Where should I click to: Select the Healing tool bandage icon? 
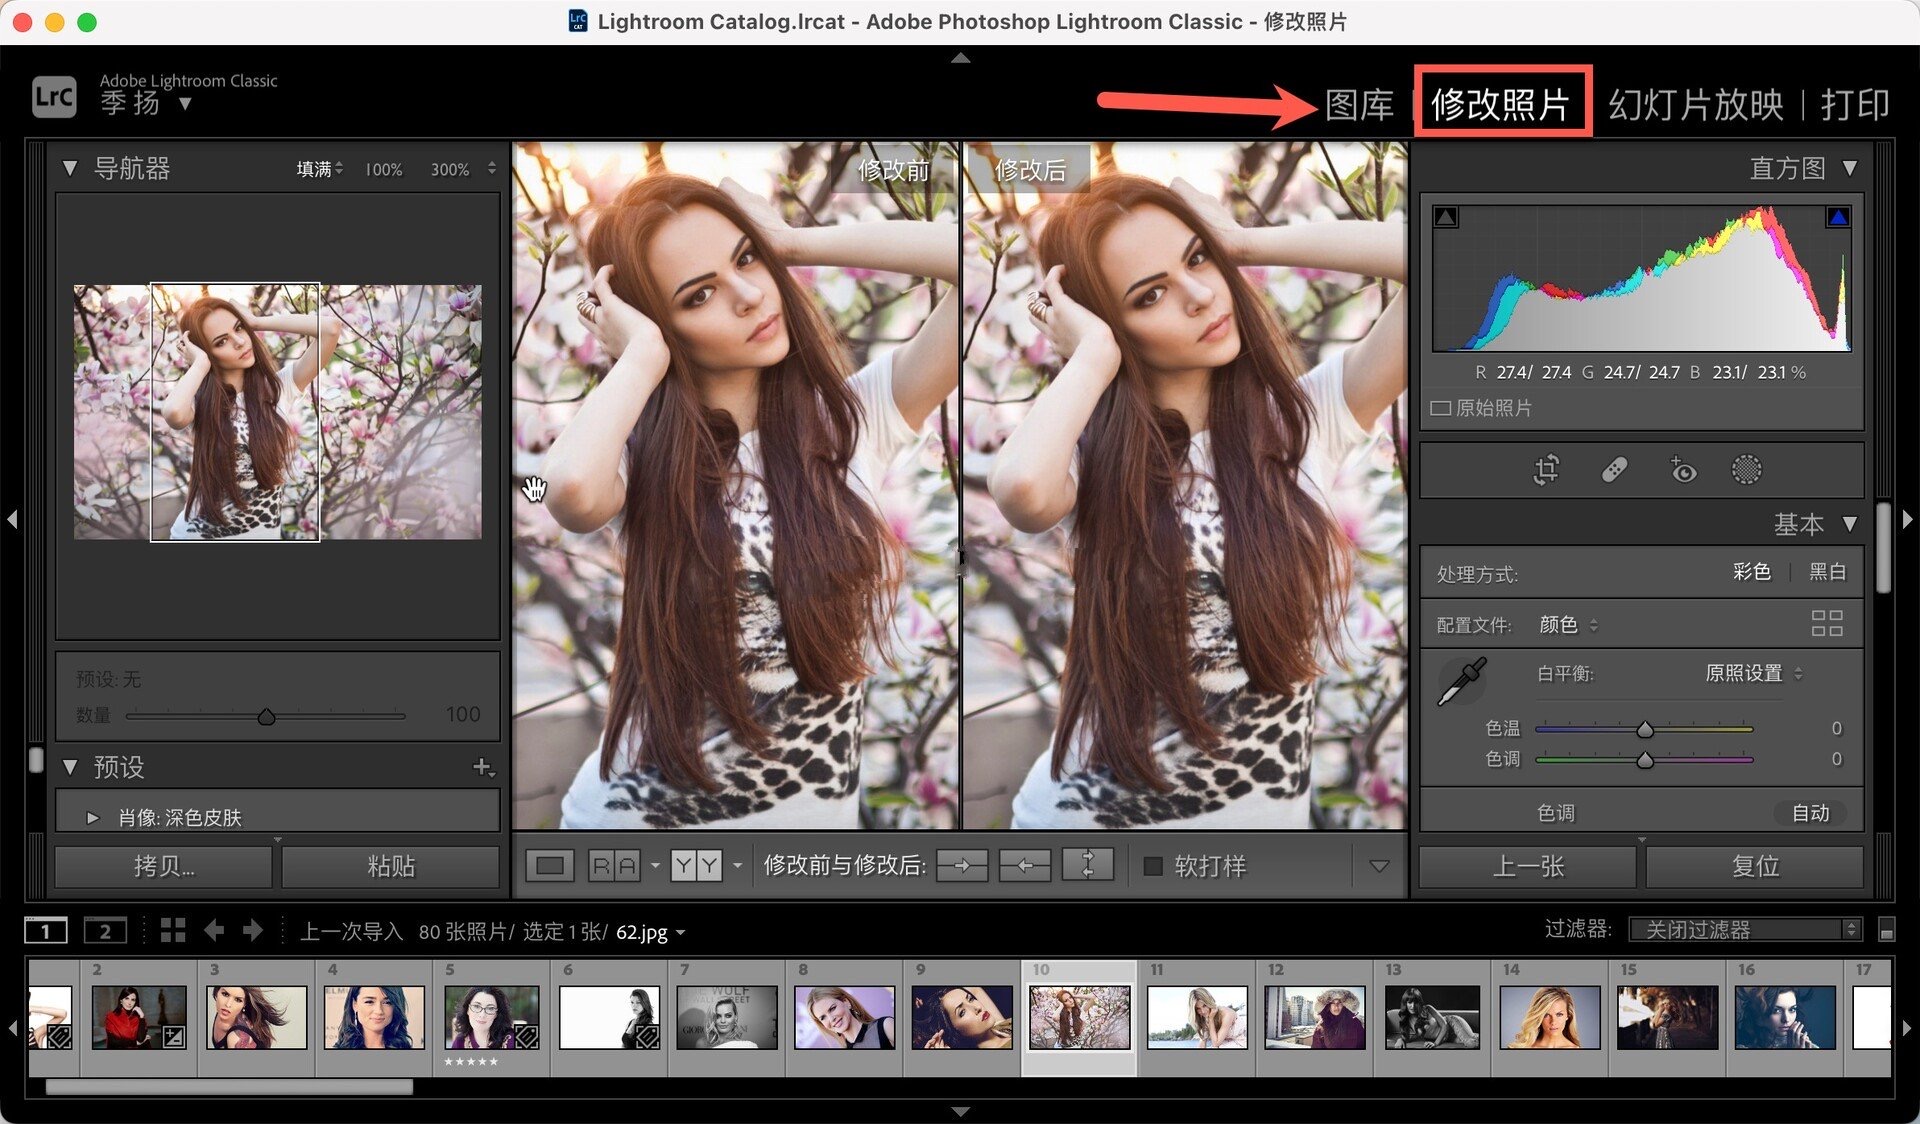[1614, 470]
